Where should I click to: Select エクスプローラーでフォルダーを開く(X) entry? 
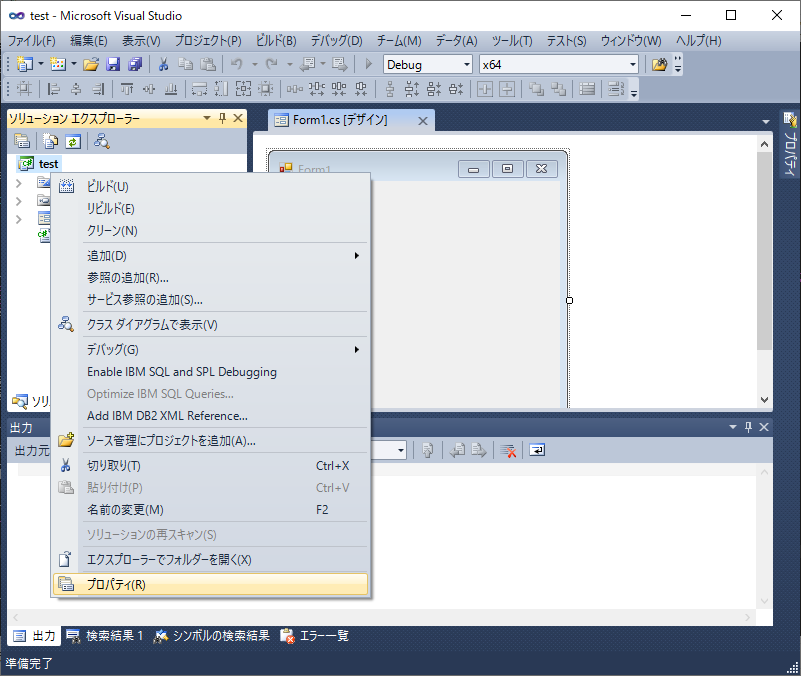[210, 560]
